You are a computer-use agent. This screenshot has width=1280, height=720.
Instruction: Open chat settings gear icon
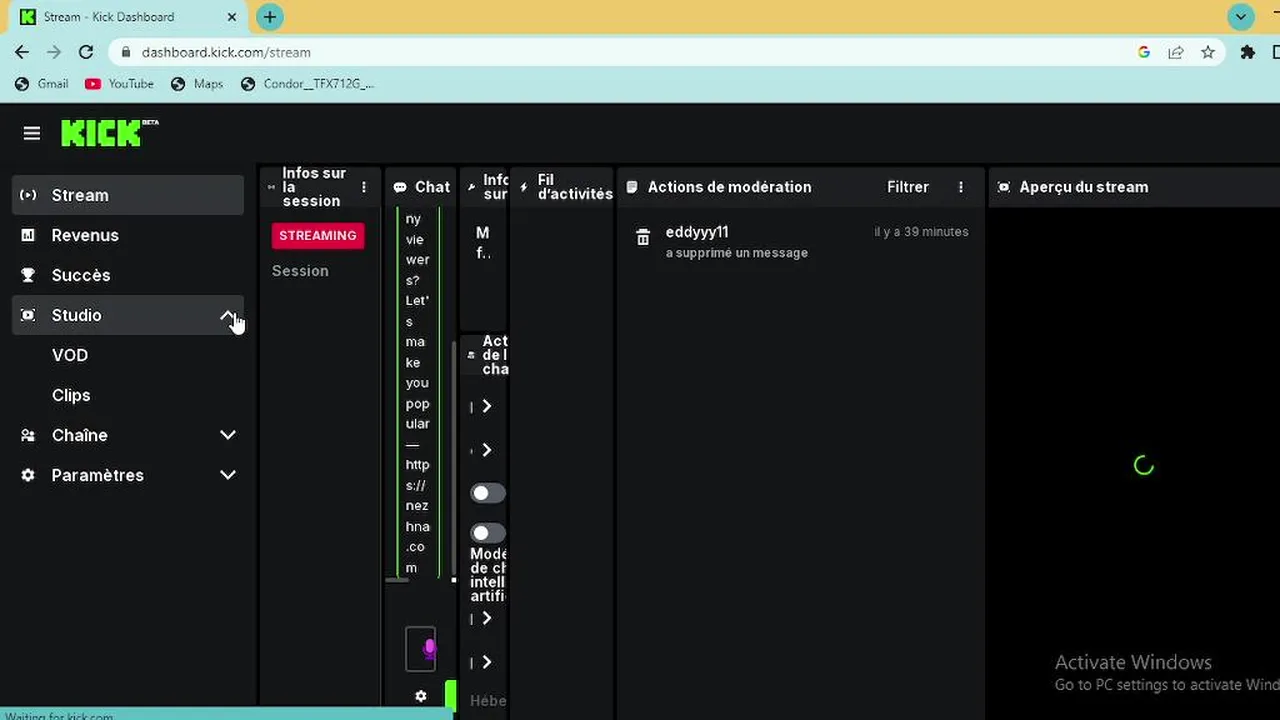click(x=421, y=696)
